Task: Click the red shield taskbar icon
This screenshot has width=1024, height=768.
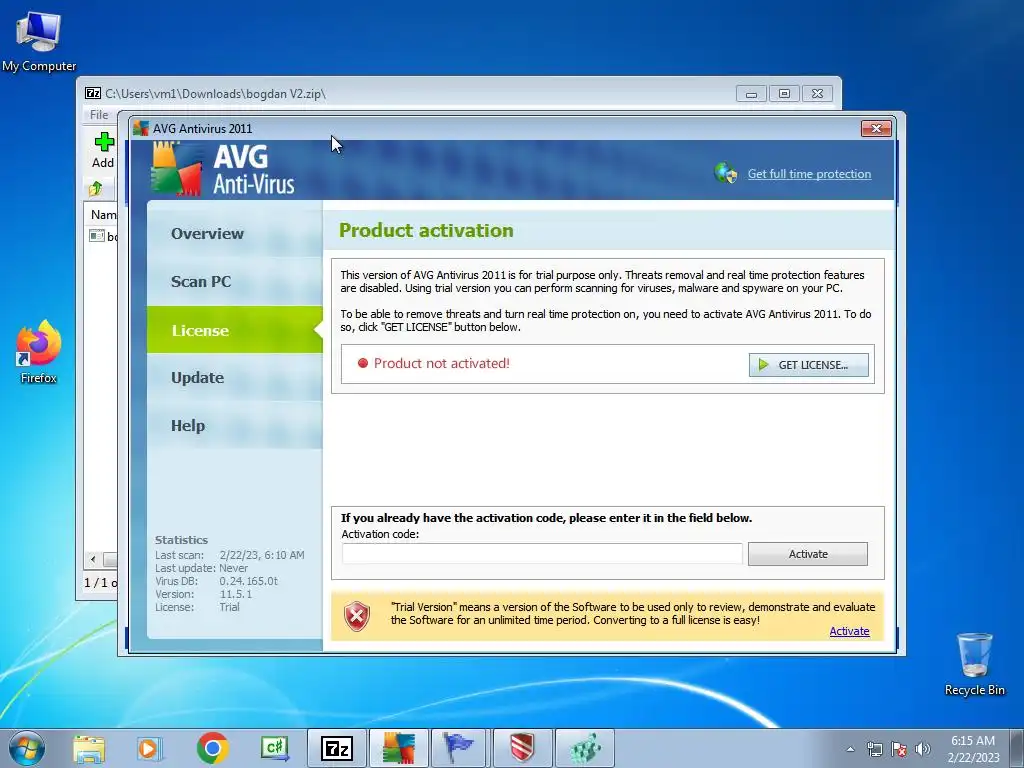Action: [522, 748]
